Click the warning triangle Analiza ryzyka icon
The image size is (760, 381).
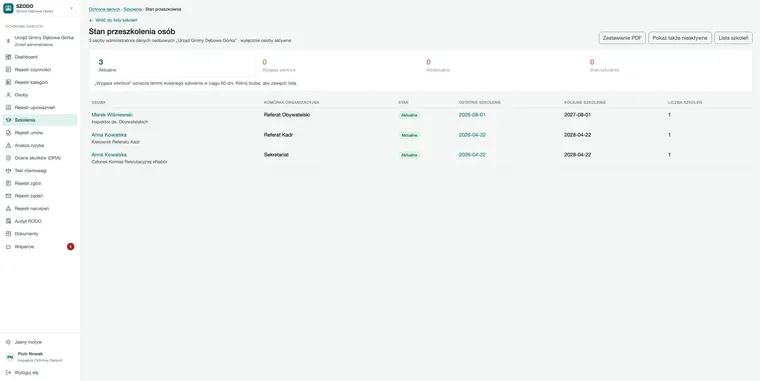(x=8, y=145)
